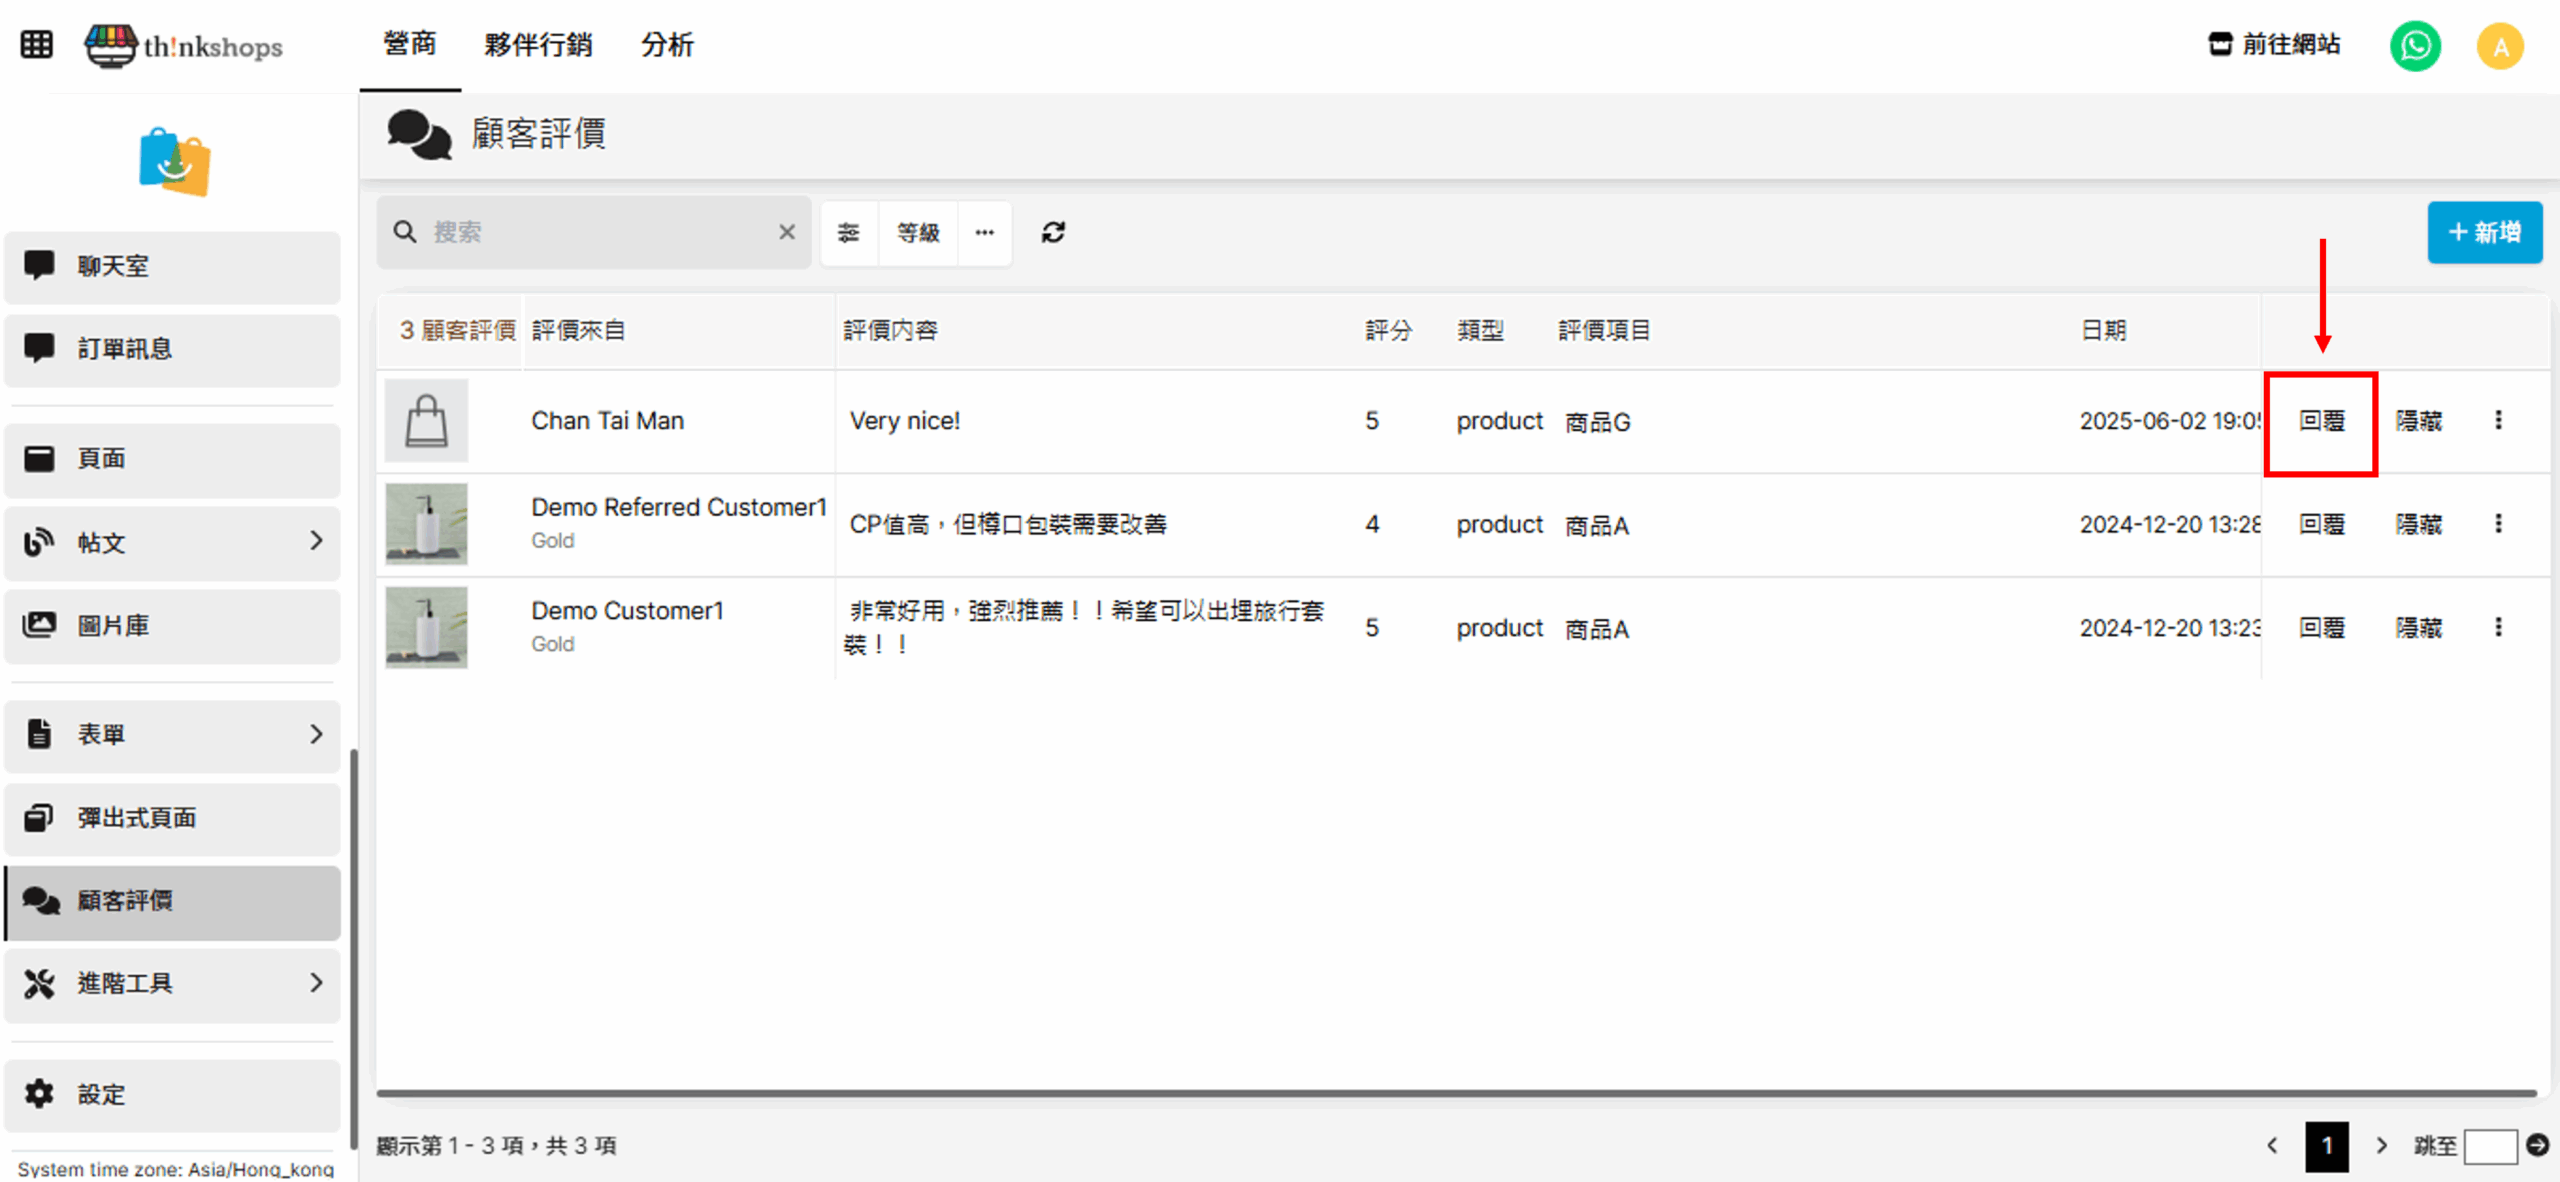This screenshot has width=2560, height=1182.
Task: Expand the 表單 sidebar submenu
Action: (x=316, y=734)
